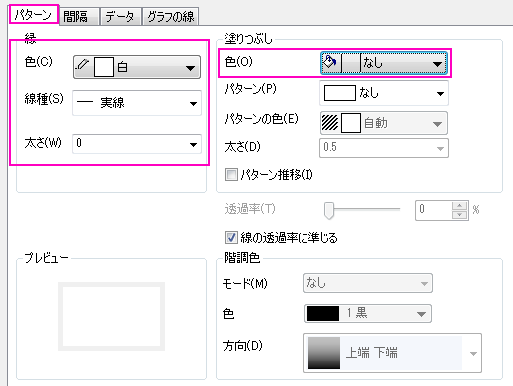Click the パターンの色 '自動' text
513x386 pixels.
[376, 123]
